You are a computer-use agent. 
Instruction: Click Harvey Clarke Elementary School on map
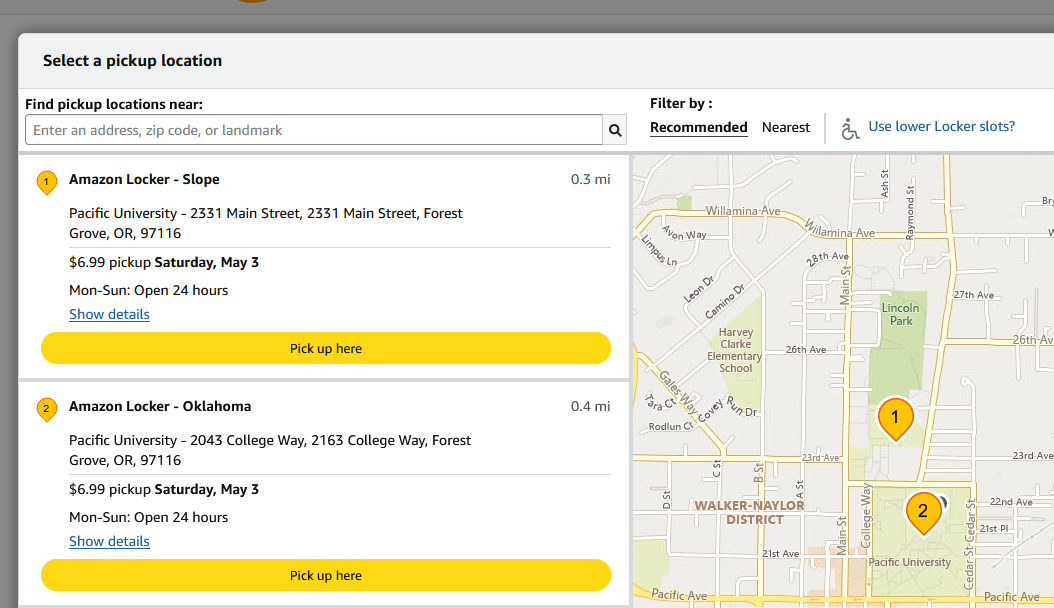[735, 350]
